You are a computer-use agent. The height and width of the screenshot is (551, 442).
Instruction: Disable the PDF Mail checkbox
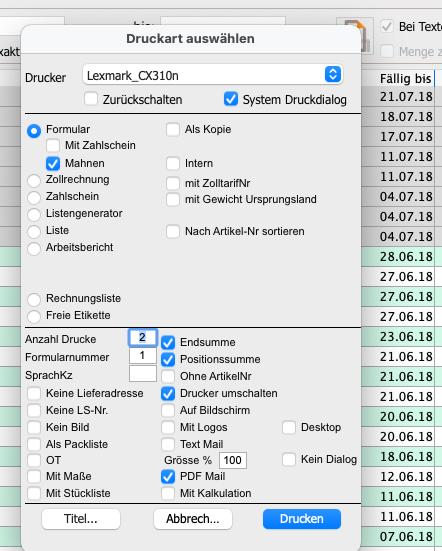(168, 477)
